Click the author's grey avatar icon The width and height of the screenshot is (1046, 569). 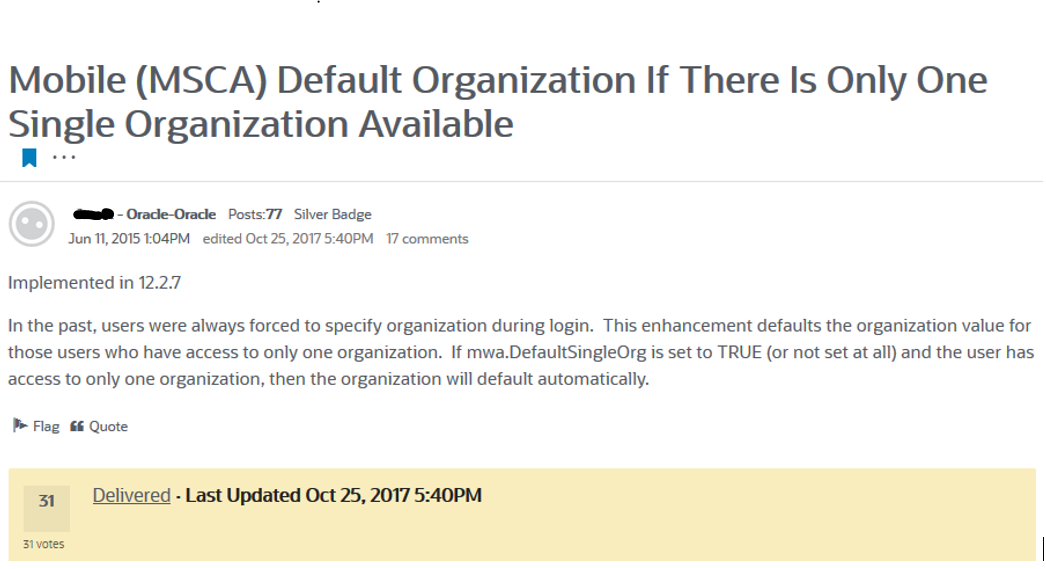[x=32, y=224]
